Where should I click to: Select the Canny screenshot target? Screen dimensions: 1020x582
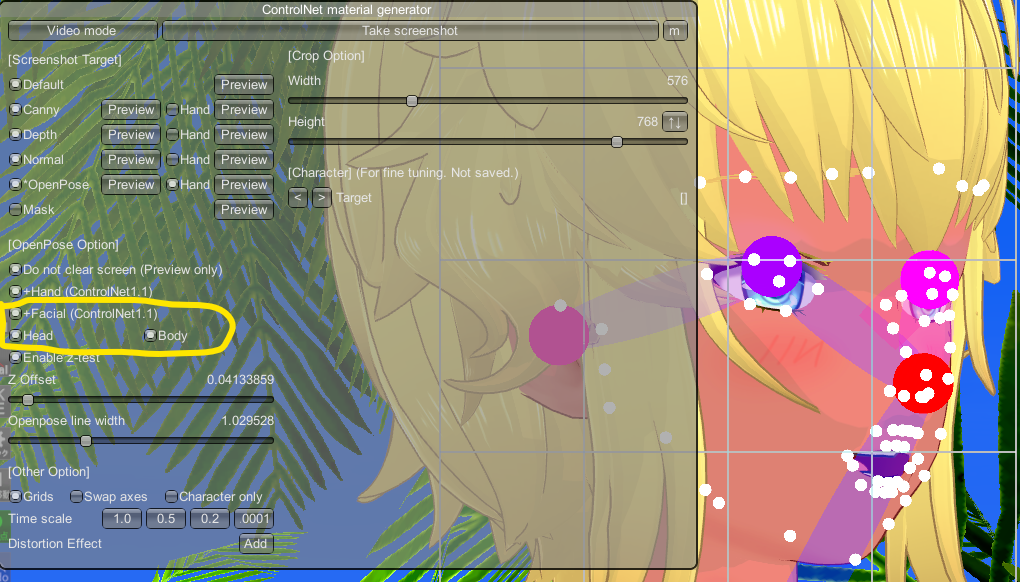pos(15,110)
